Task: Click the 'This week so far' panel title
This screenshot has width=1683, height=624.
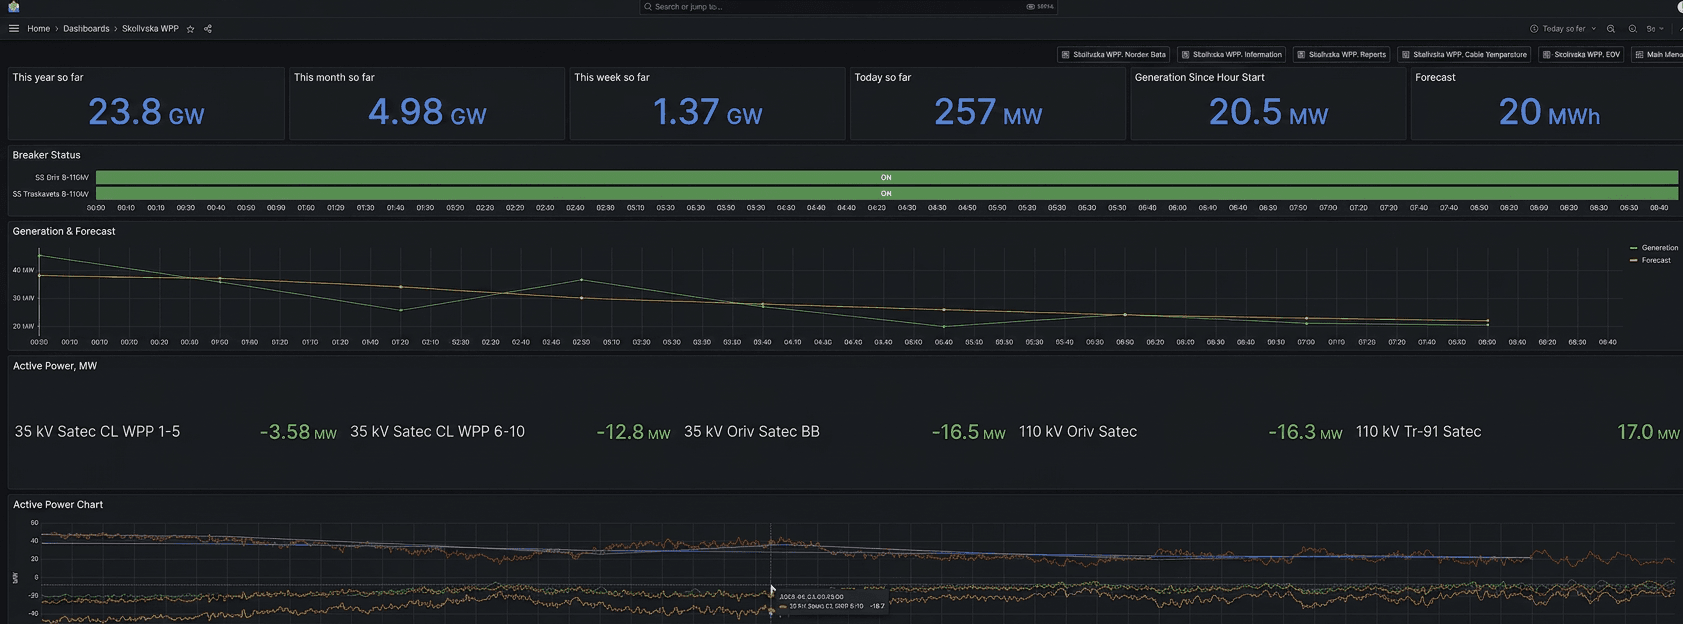Action: pos(612,77)
